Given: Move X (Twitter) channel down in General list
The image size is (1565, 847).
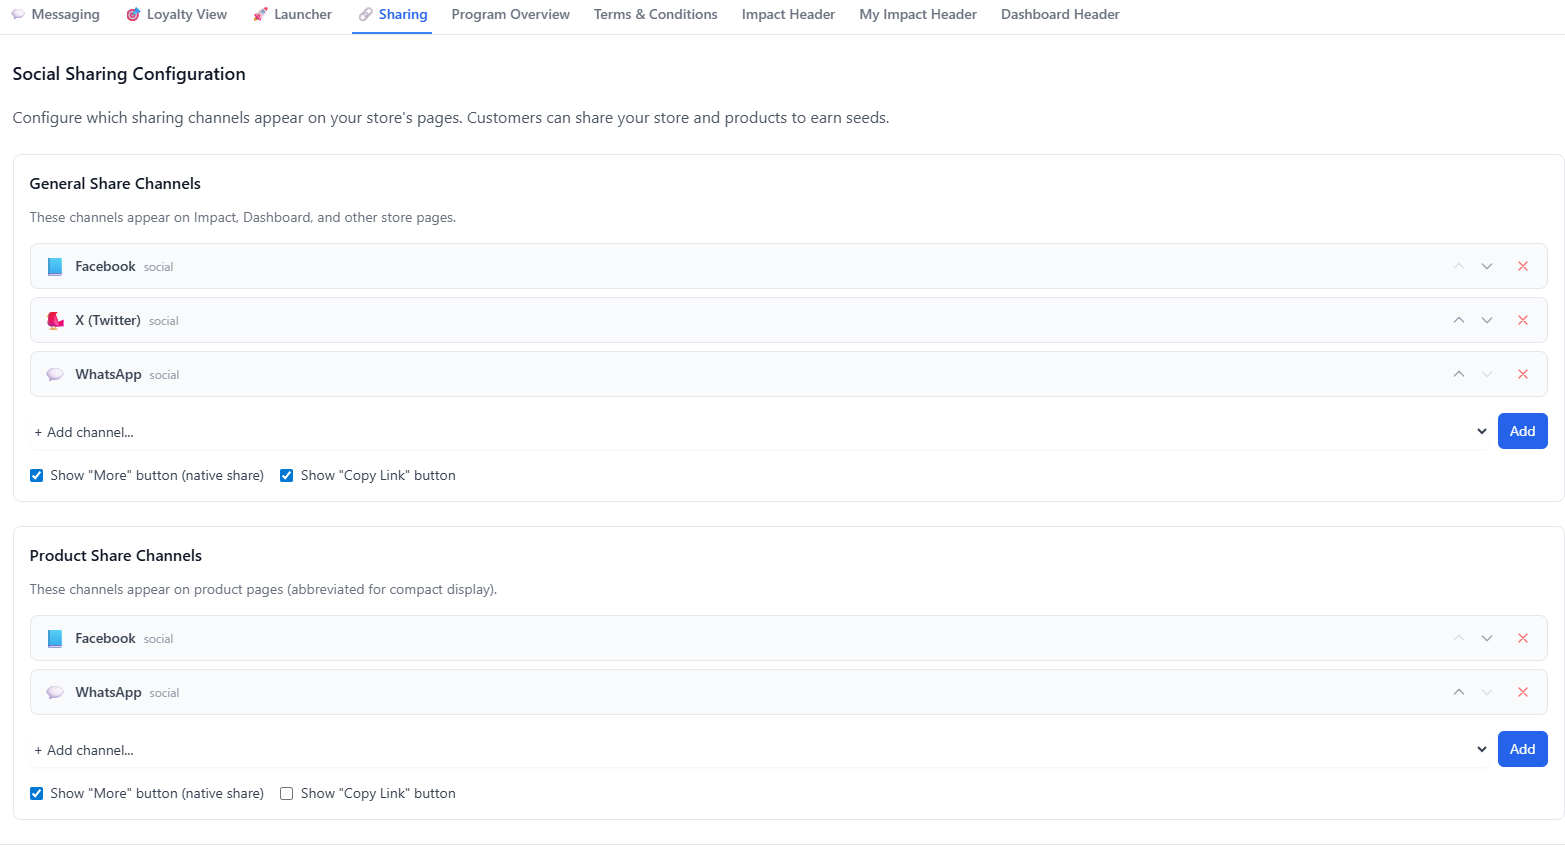Looking at the screenshot, I should tap(1486, 320).
